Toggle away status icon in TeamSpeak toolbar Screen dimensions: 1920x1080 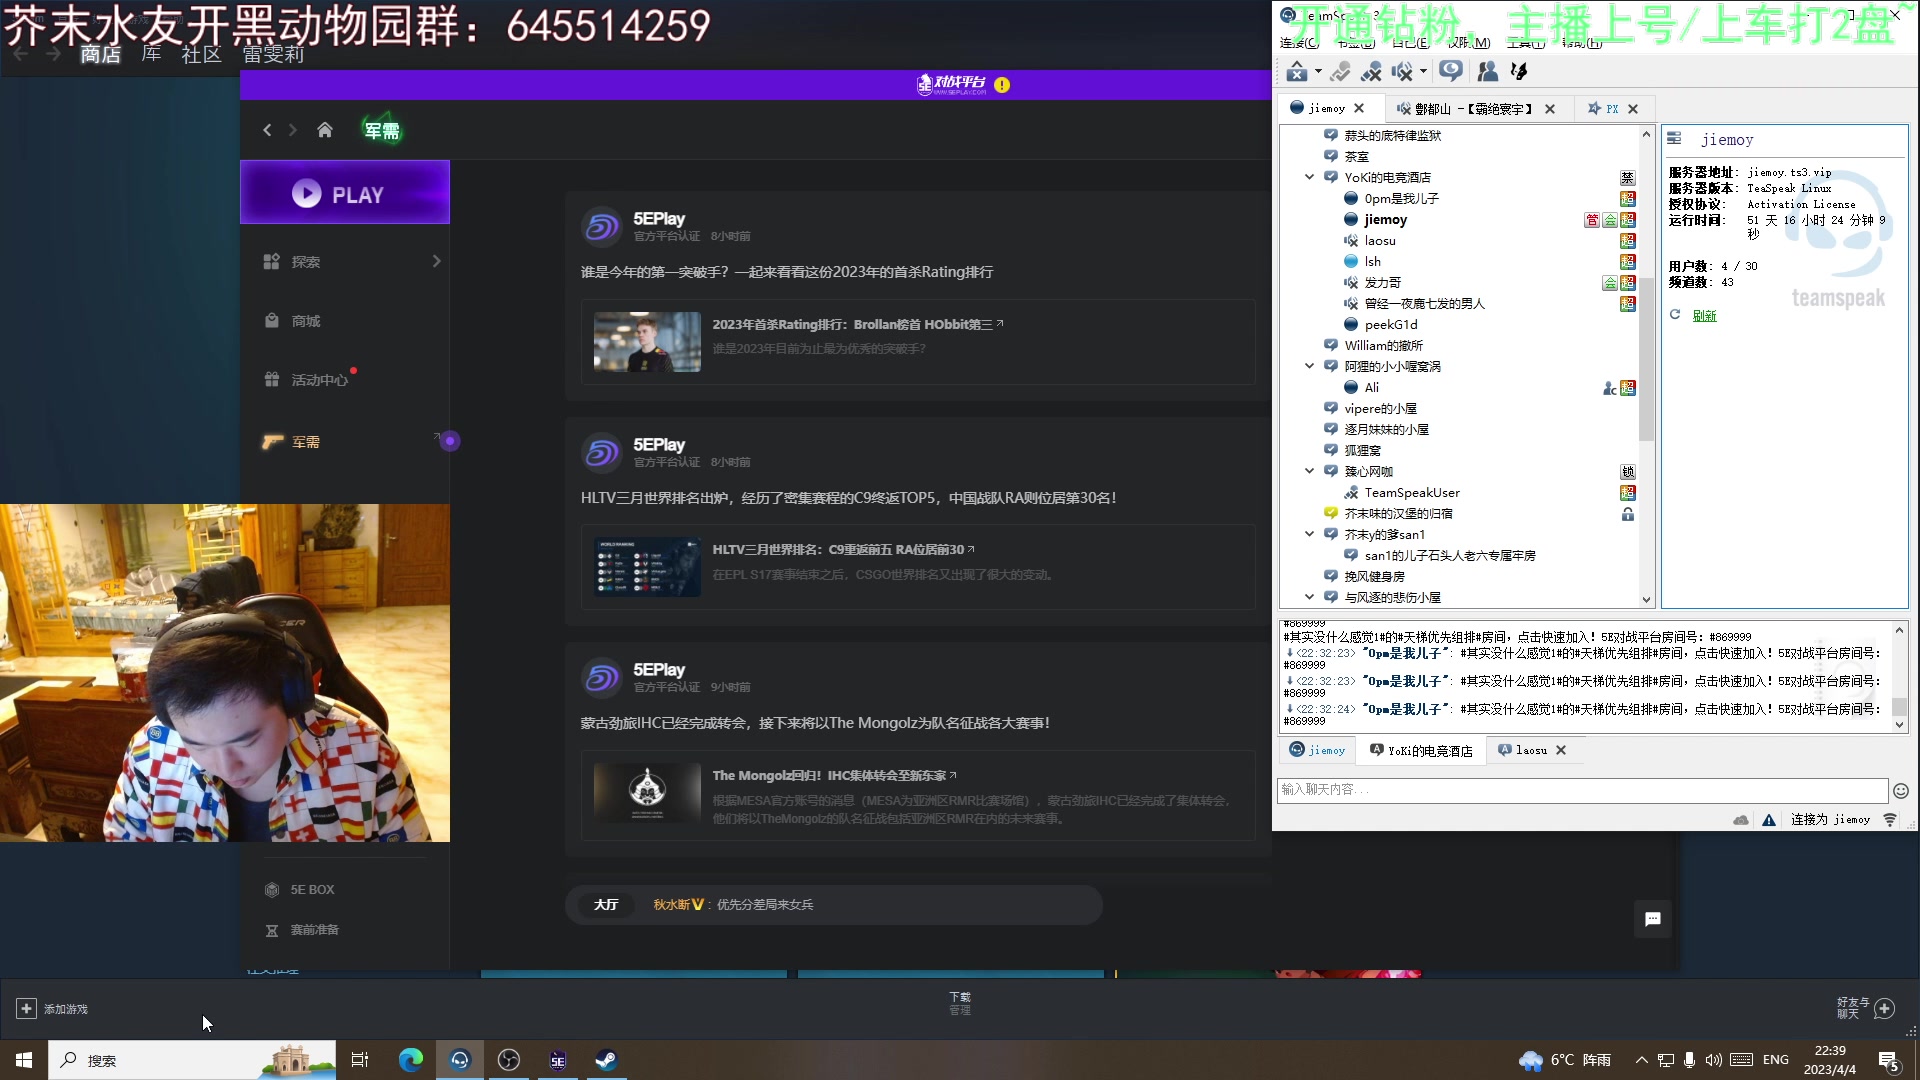point(1297,72)
